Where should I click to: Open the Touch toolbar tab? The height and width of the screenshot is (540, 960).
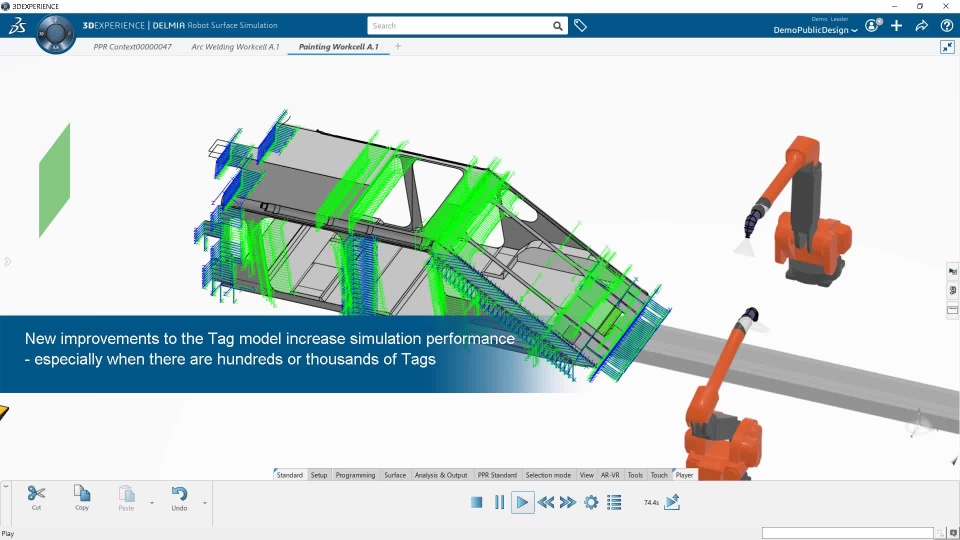(659, 475)
